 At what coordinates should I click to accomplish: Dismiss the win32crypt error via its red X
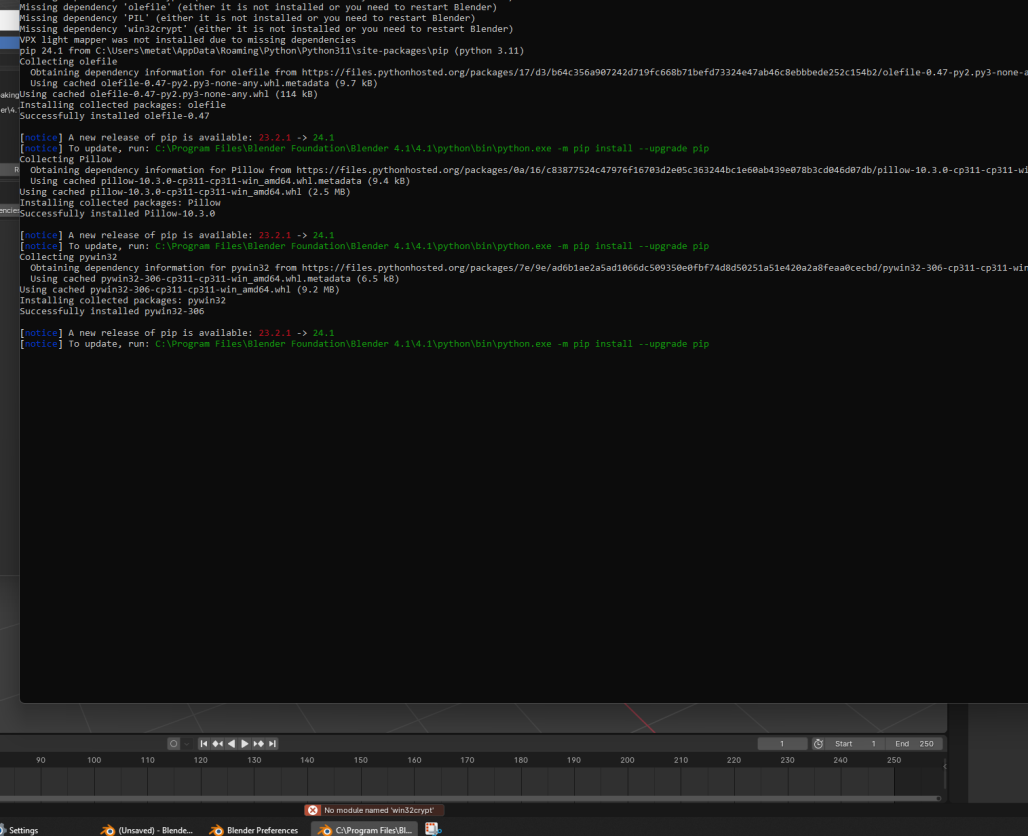click(314, 810)
